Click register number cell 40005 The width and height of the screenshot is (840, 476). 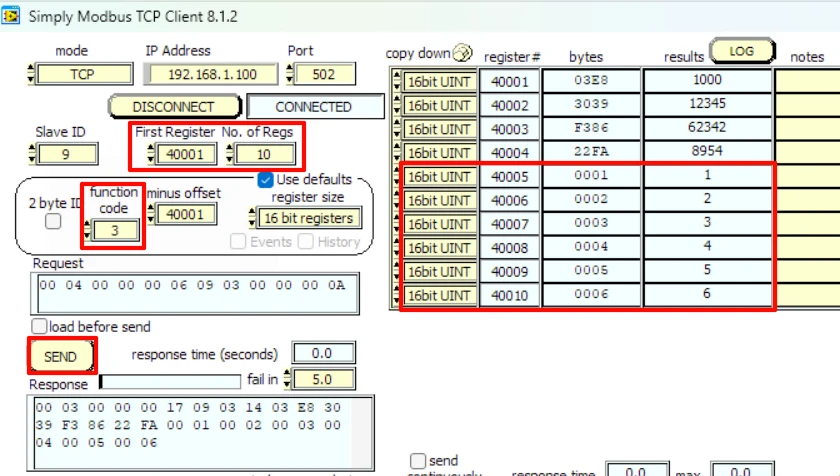click(x=509, y=177)
